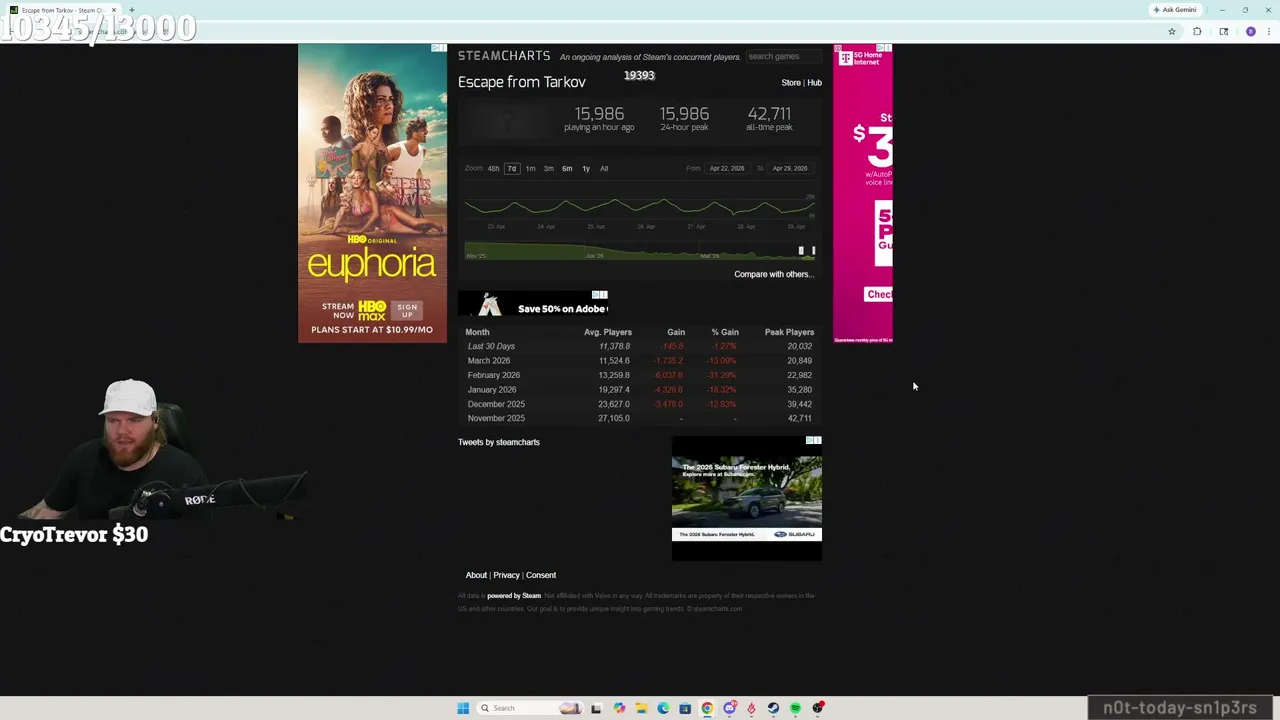The image size is (1280, 720).
Task: Open the Privacy footer link
Action: [506, 575]
